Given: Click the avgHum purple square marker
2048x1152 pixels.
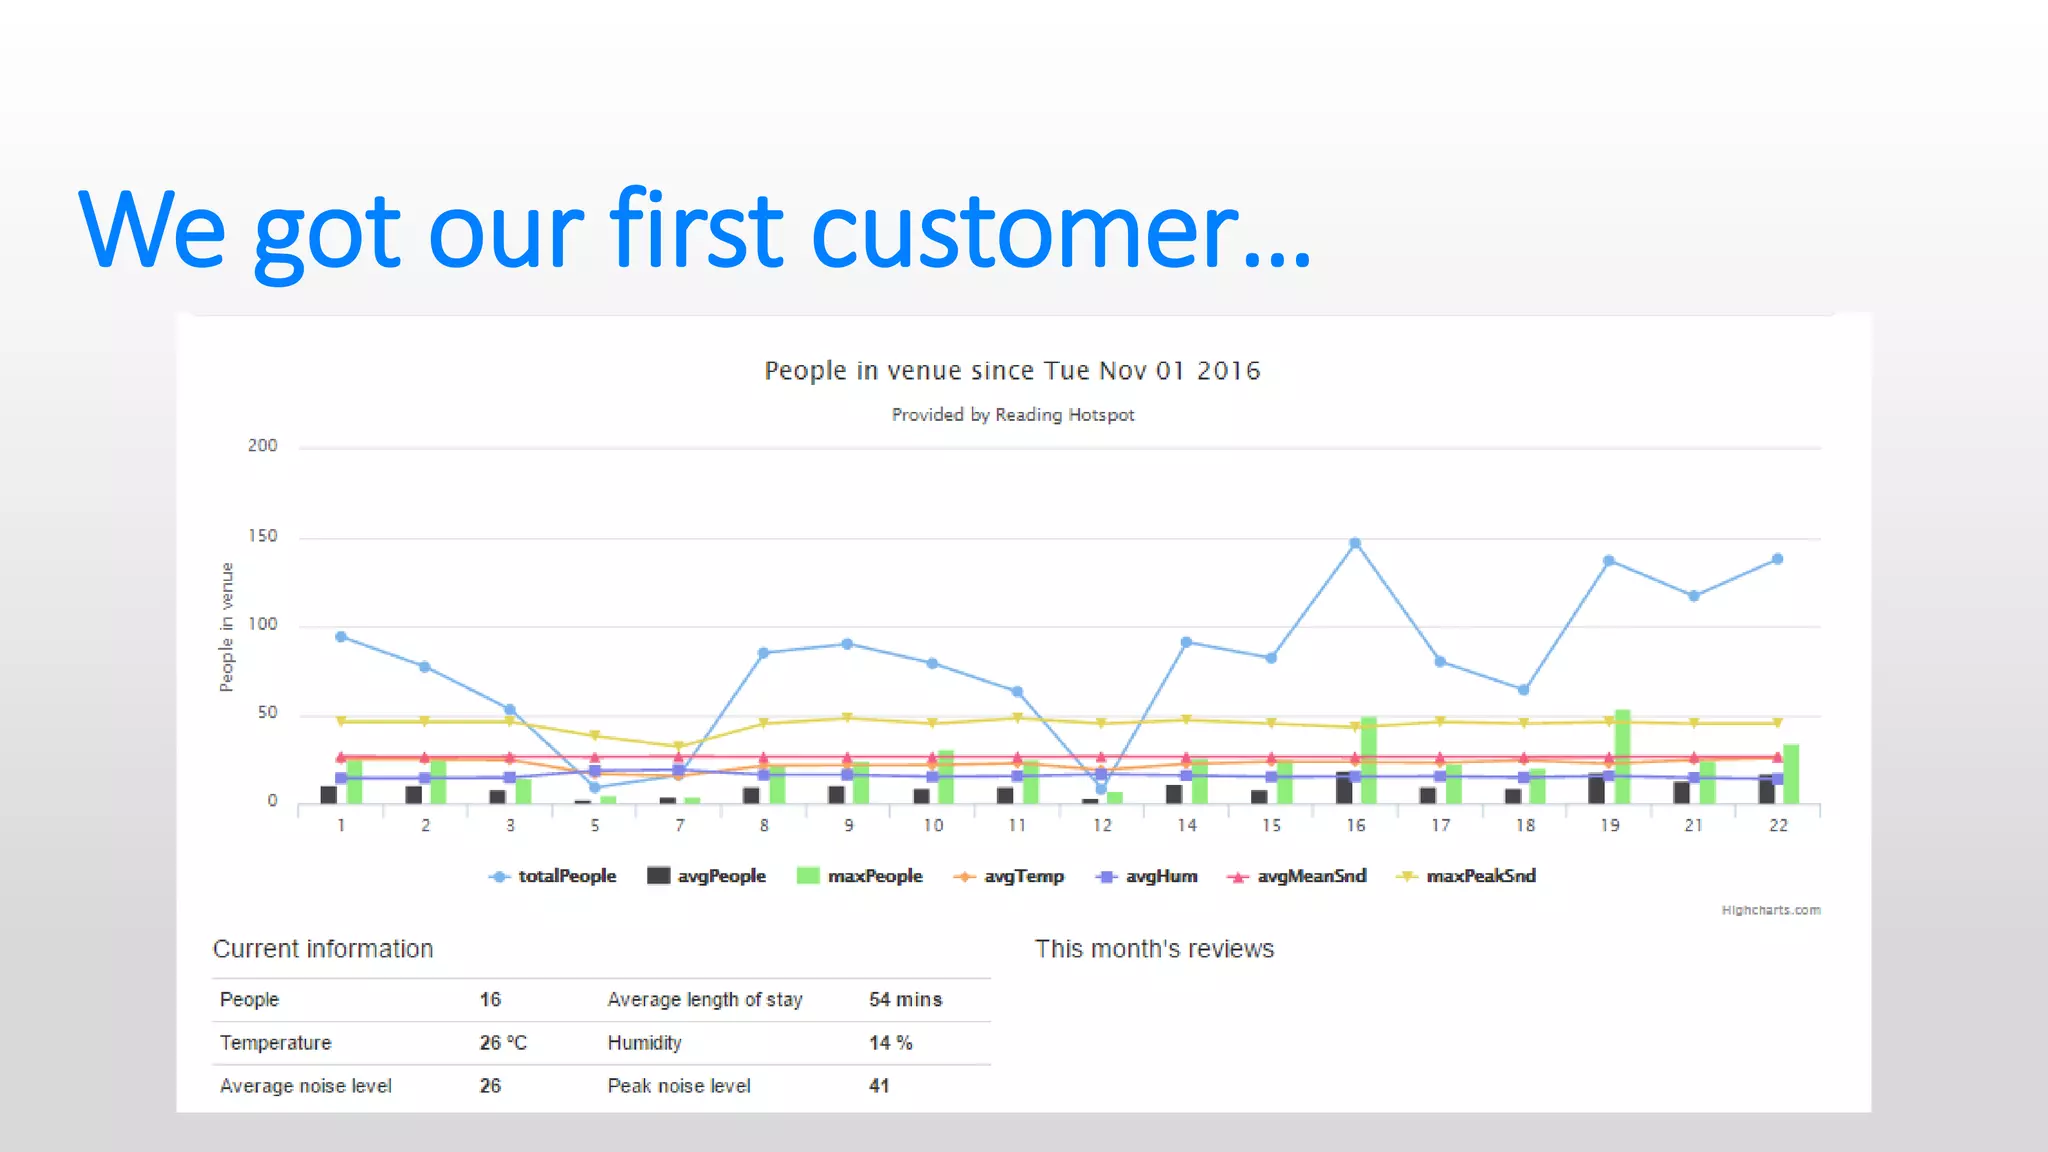Looking at the screenshot, I should [x=1106, y=877].
